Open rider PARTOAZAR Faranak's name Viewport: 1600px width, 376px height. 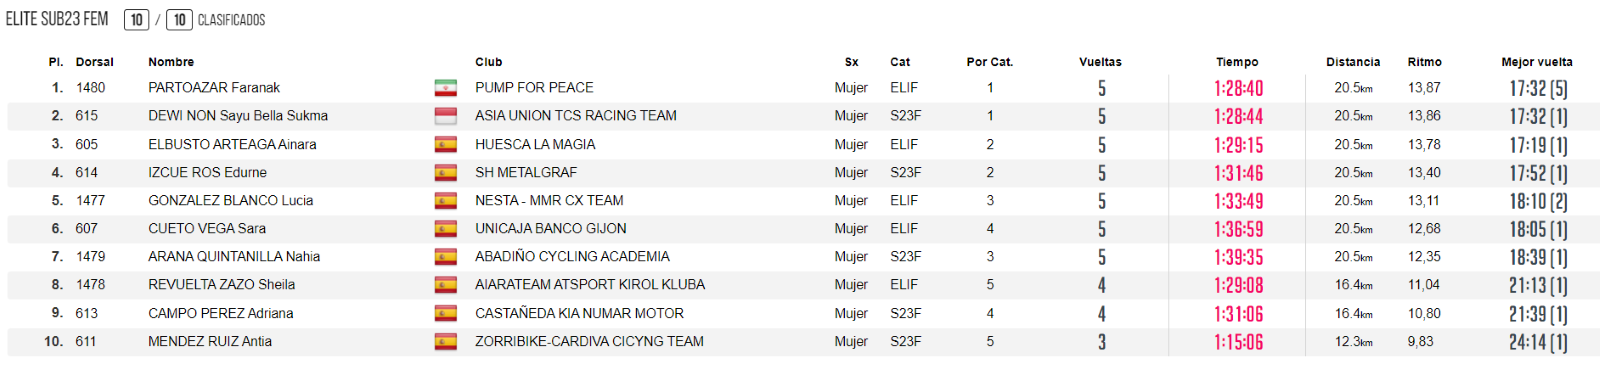click(214, 88)
